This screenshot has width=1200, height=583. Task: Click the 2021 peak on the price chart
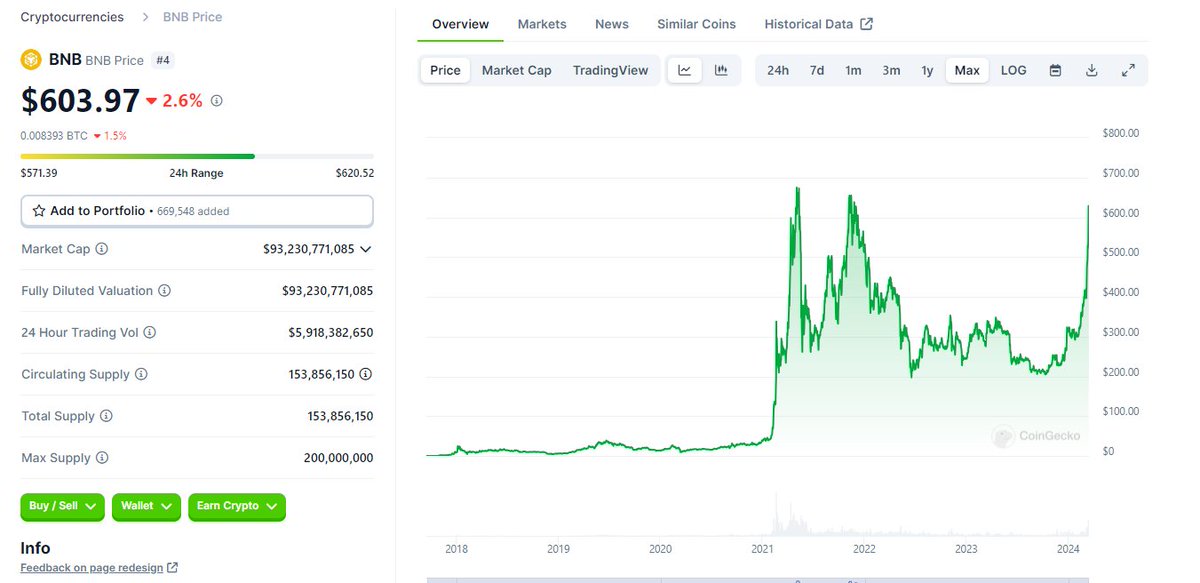click(797, 188)
